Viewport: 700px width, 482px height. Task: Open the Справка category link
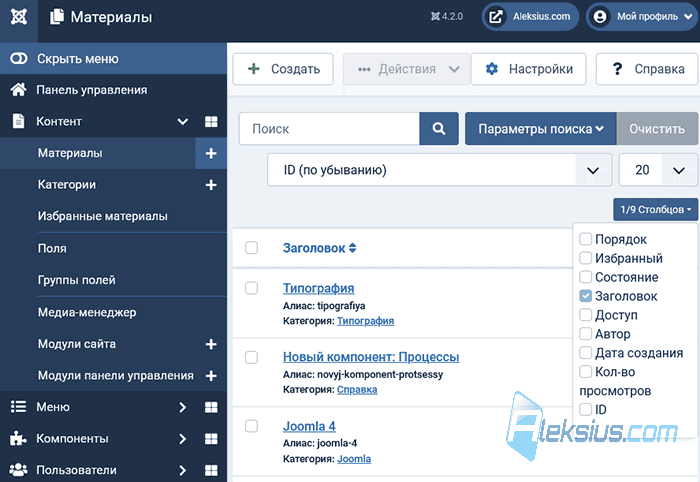pyautogui.click(x=357, y=390)
